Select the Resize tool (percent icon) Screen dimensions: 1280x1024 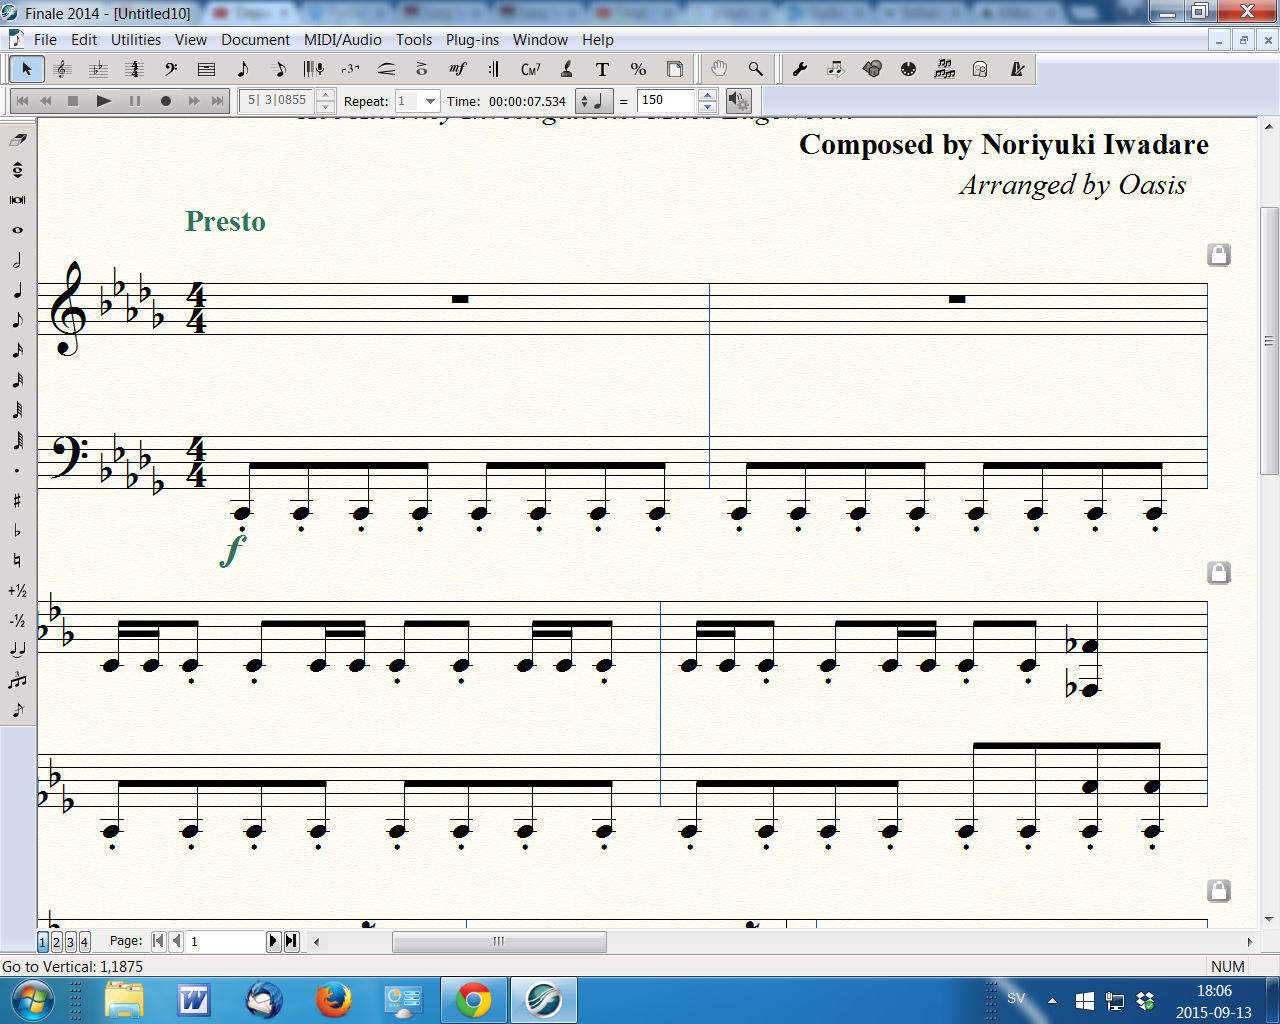coord(638,69)
